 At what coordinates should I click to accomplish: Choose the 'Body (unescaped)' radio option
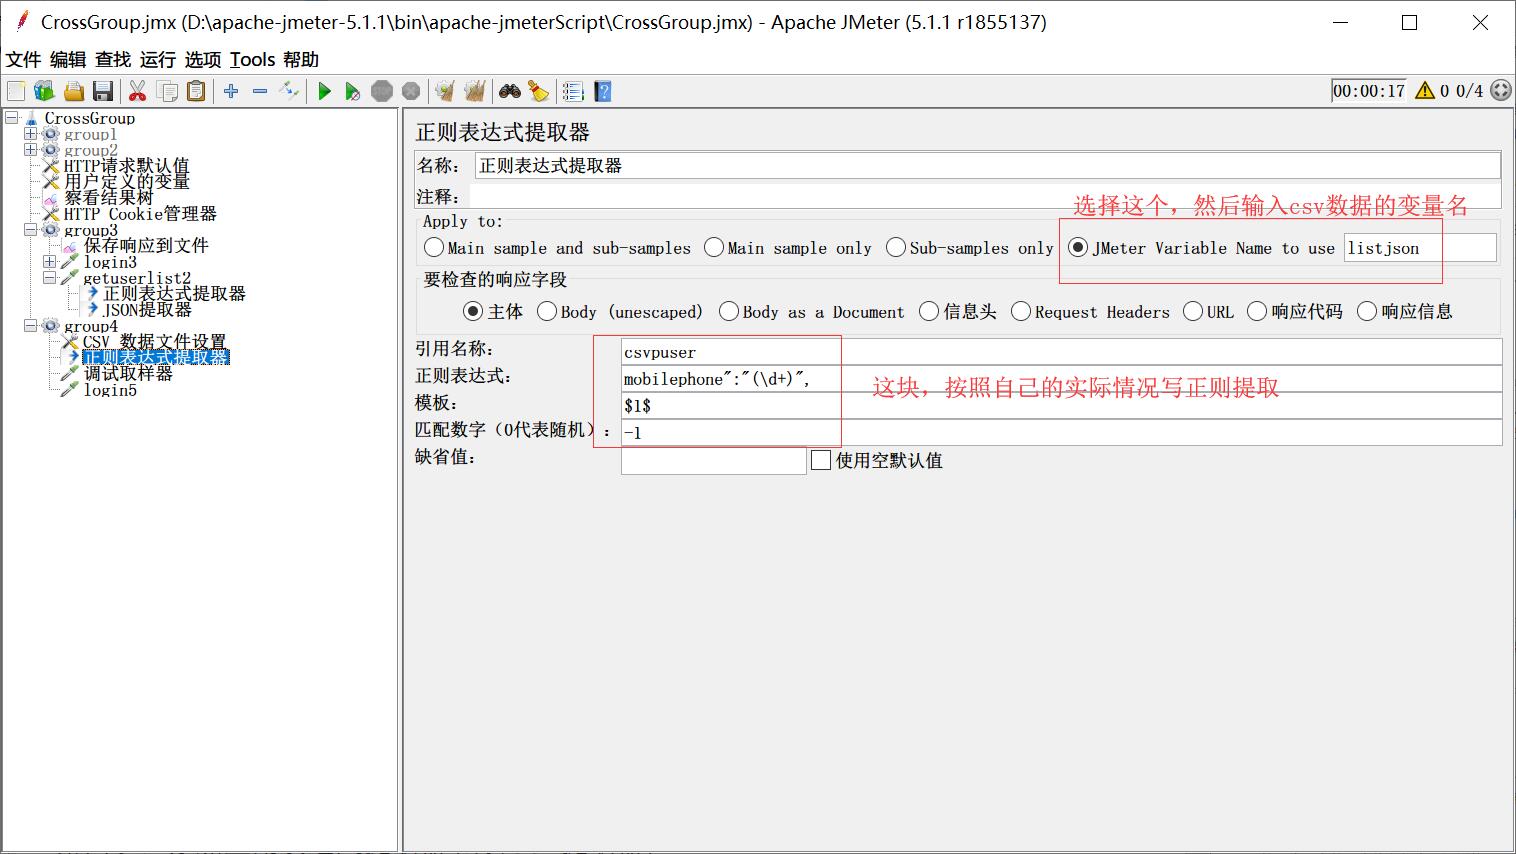pyautogui.click(x=547, y=312)
